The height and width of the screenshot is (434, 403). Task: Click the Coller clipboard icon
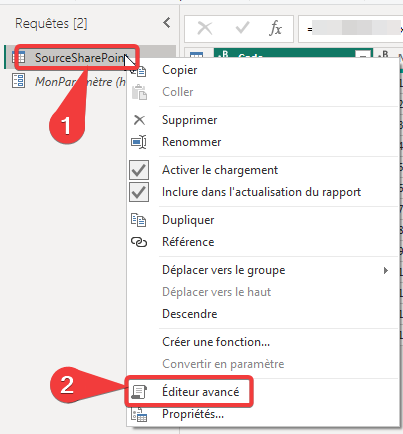(x=139, y=92)
